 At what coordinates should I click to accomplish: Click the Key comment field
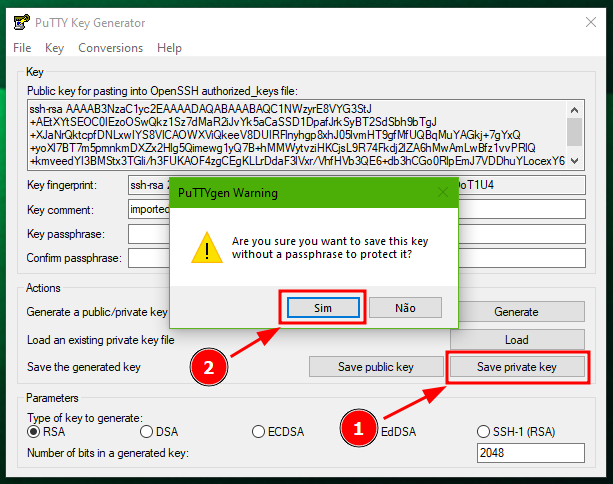coord(357,209)
